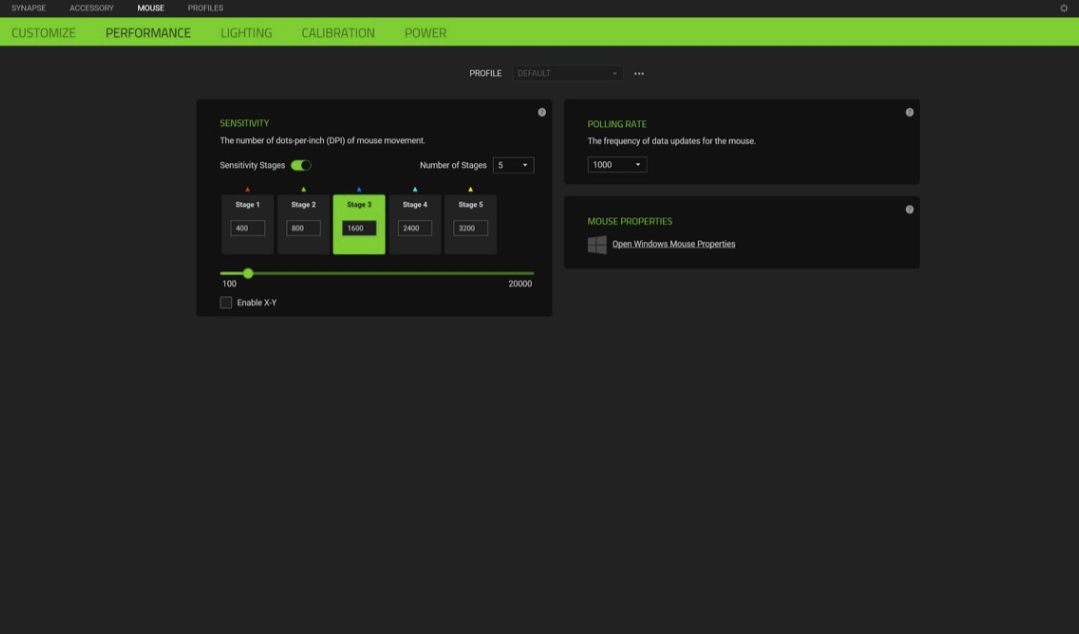This screenshot has width=1079, height=634.
Task: Click the yellow Stage 5 indicator triangle
Action: click(471, 189)
